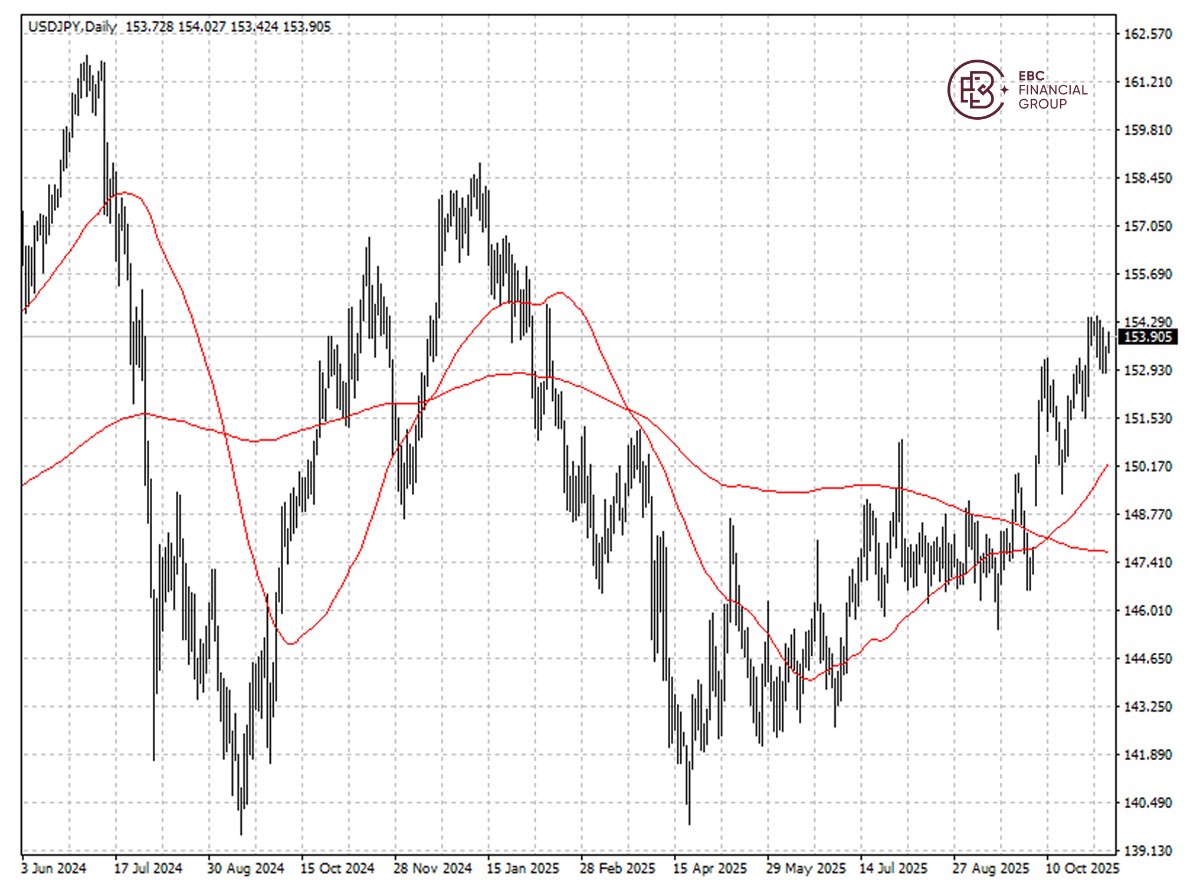Click the 3 Jun 2024 date label
This screenshot has height=896, width=1200.
coord(55,867)
